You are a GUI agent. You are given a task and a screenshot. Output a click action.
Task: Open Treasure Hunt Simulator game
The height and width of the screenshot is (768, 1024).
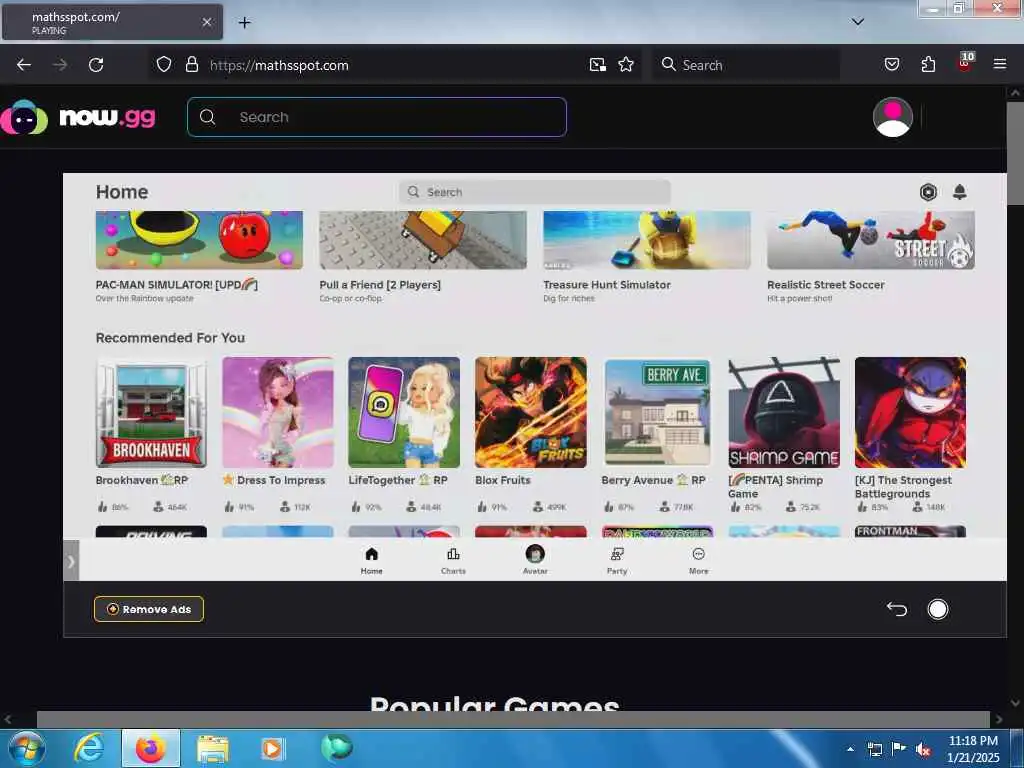click(x=647, y=240)
